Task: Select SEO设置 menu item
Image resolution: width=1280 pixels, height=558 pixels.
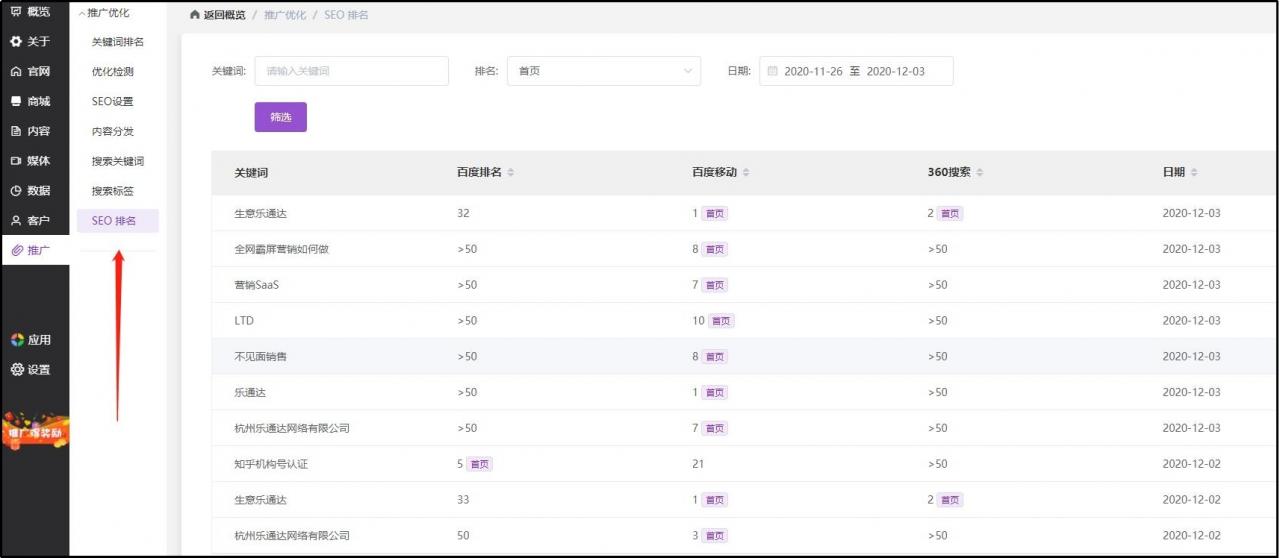Action: [x=112, y=102]
